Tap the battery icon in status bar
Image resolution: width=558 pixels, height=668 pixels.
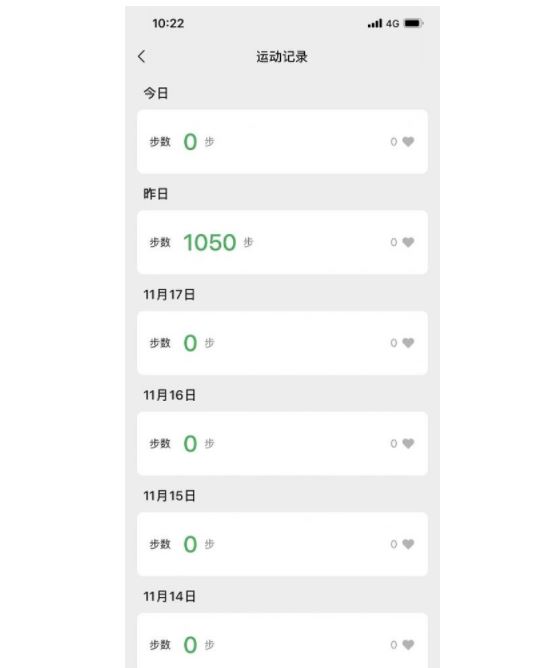pos(413,23)
